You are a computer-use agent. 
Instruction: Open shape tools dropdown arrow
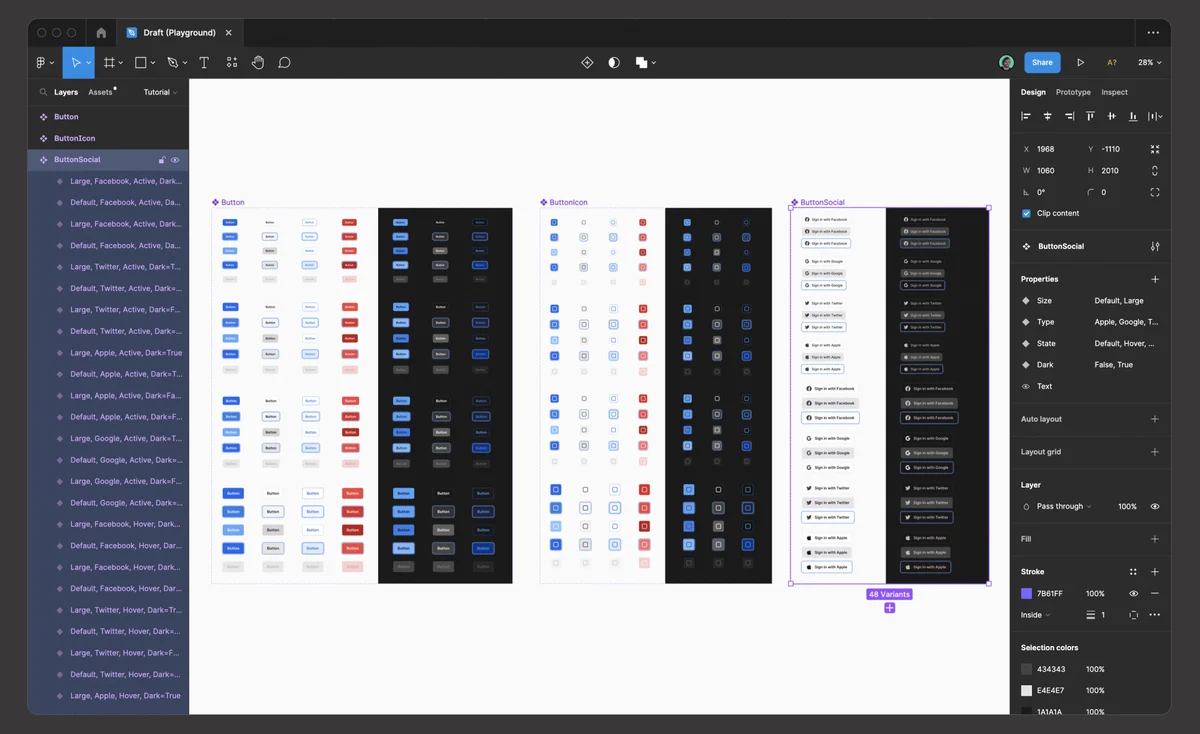153,63
